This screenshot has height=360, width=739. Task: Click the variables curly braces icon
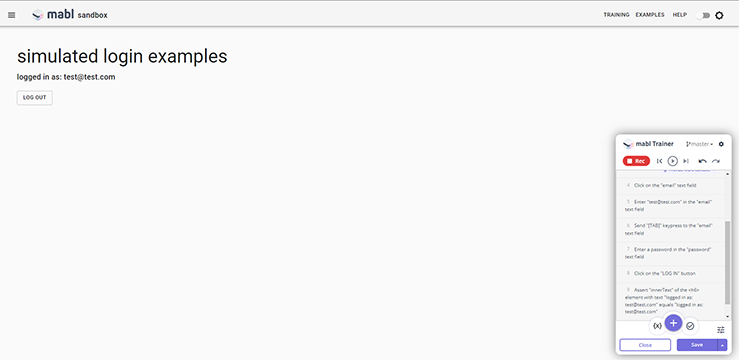pyautogui.click(x=657, y=326)
